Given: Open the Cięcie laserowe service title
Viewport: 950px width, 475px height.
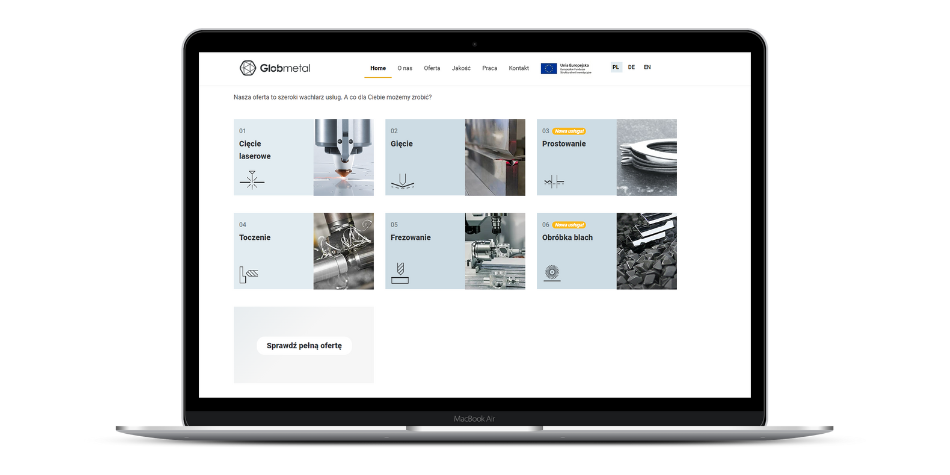Looking at the screenshot, I should pyautogui.click(x=254, y=150).
